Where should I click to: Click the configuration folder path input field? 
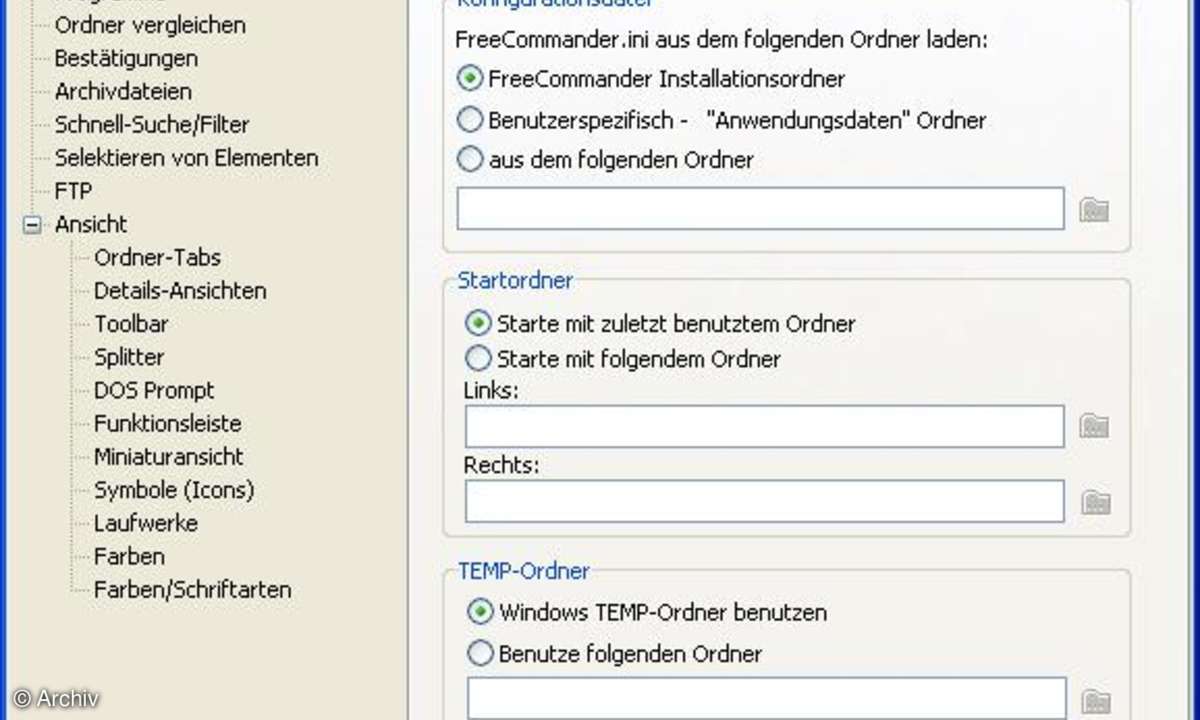tap(760, 208)
